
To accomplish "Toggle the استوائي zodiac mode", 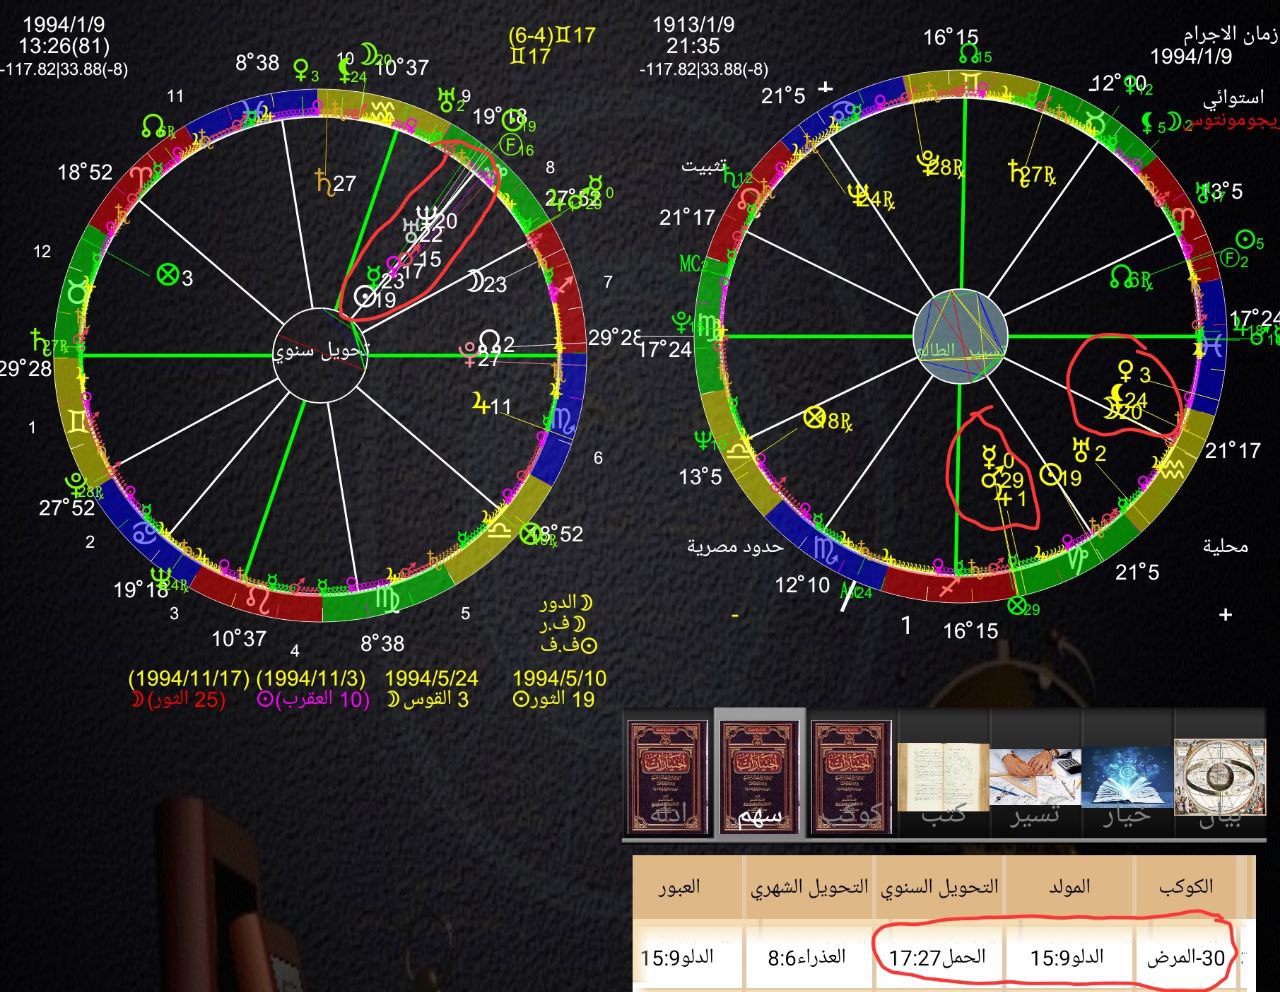I will coord(1232,98).
